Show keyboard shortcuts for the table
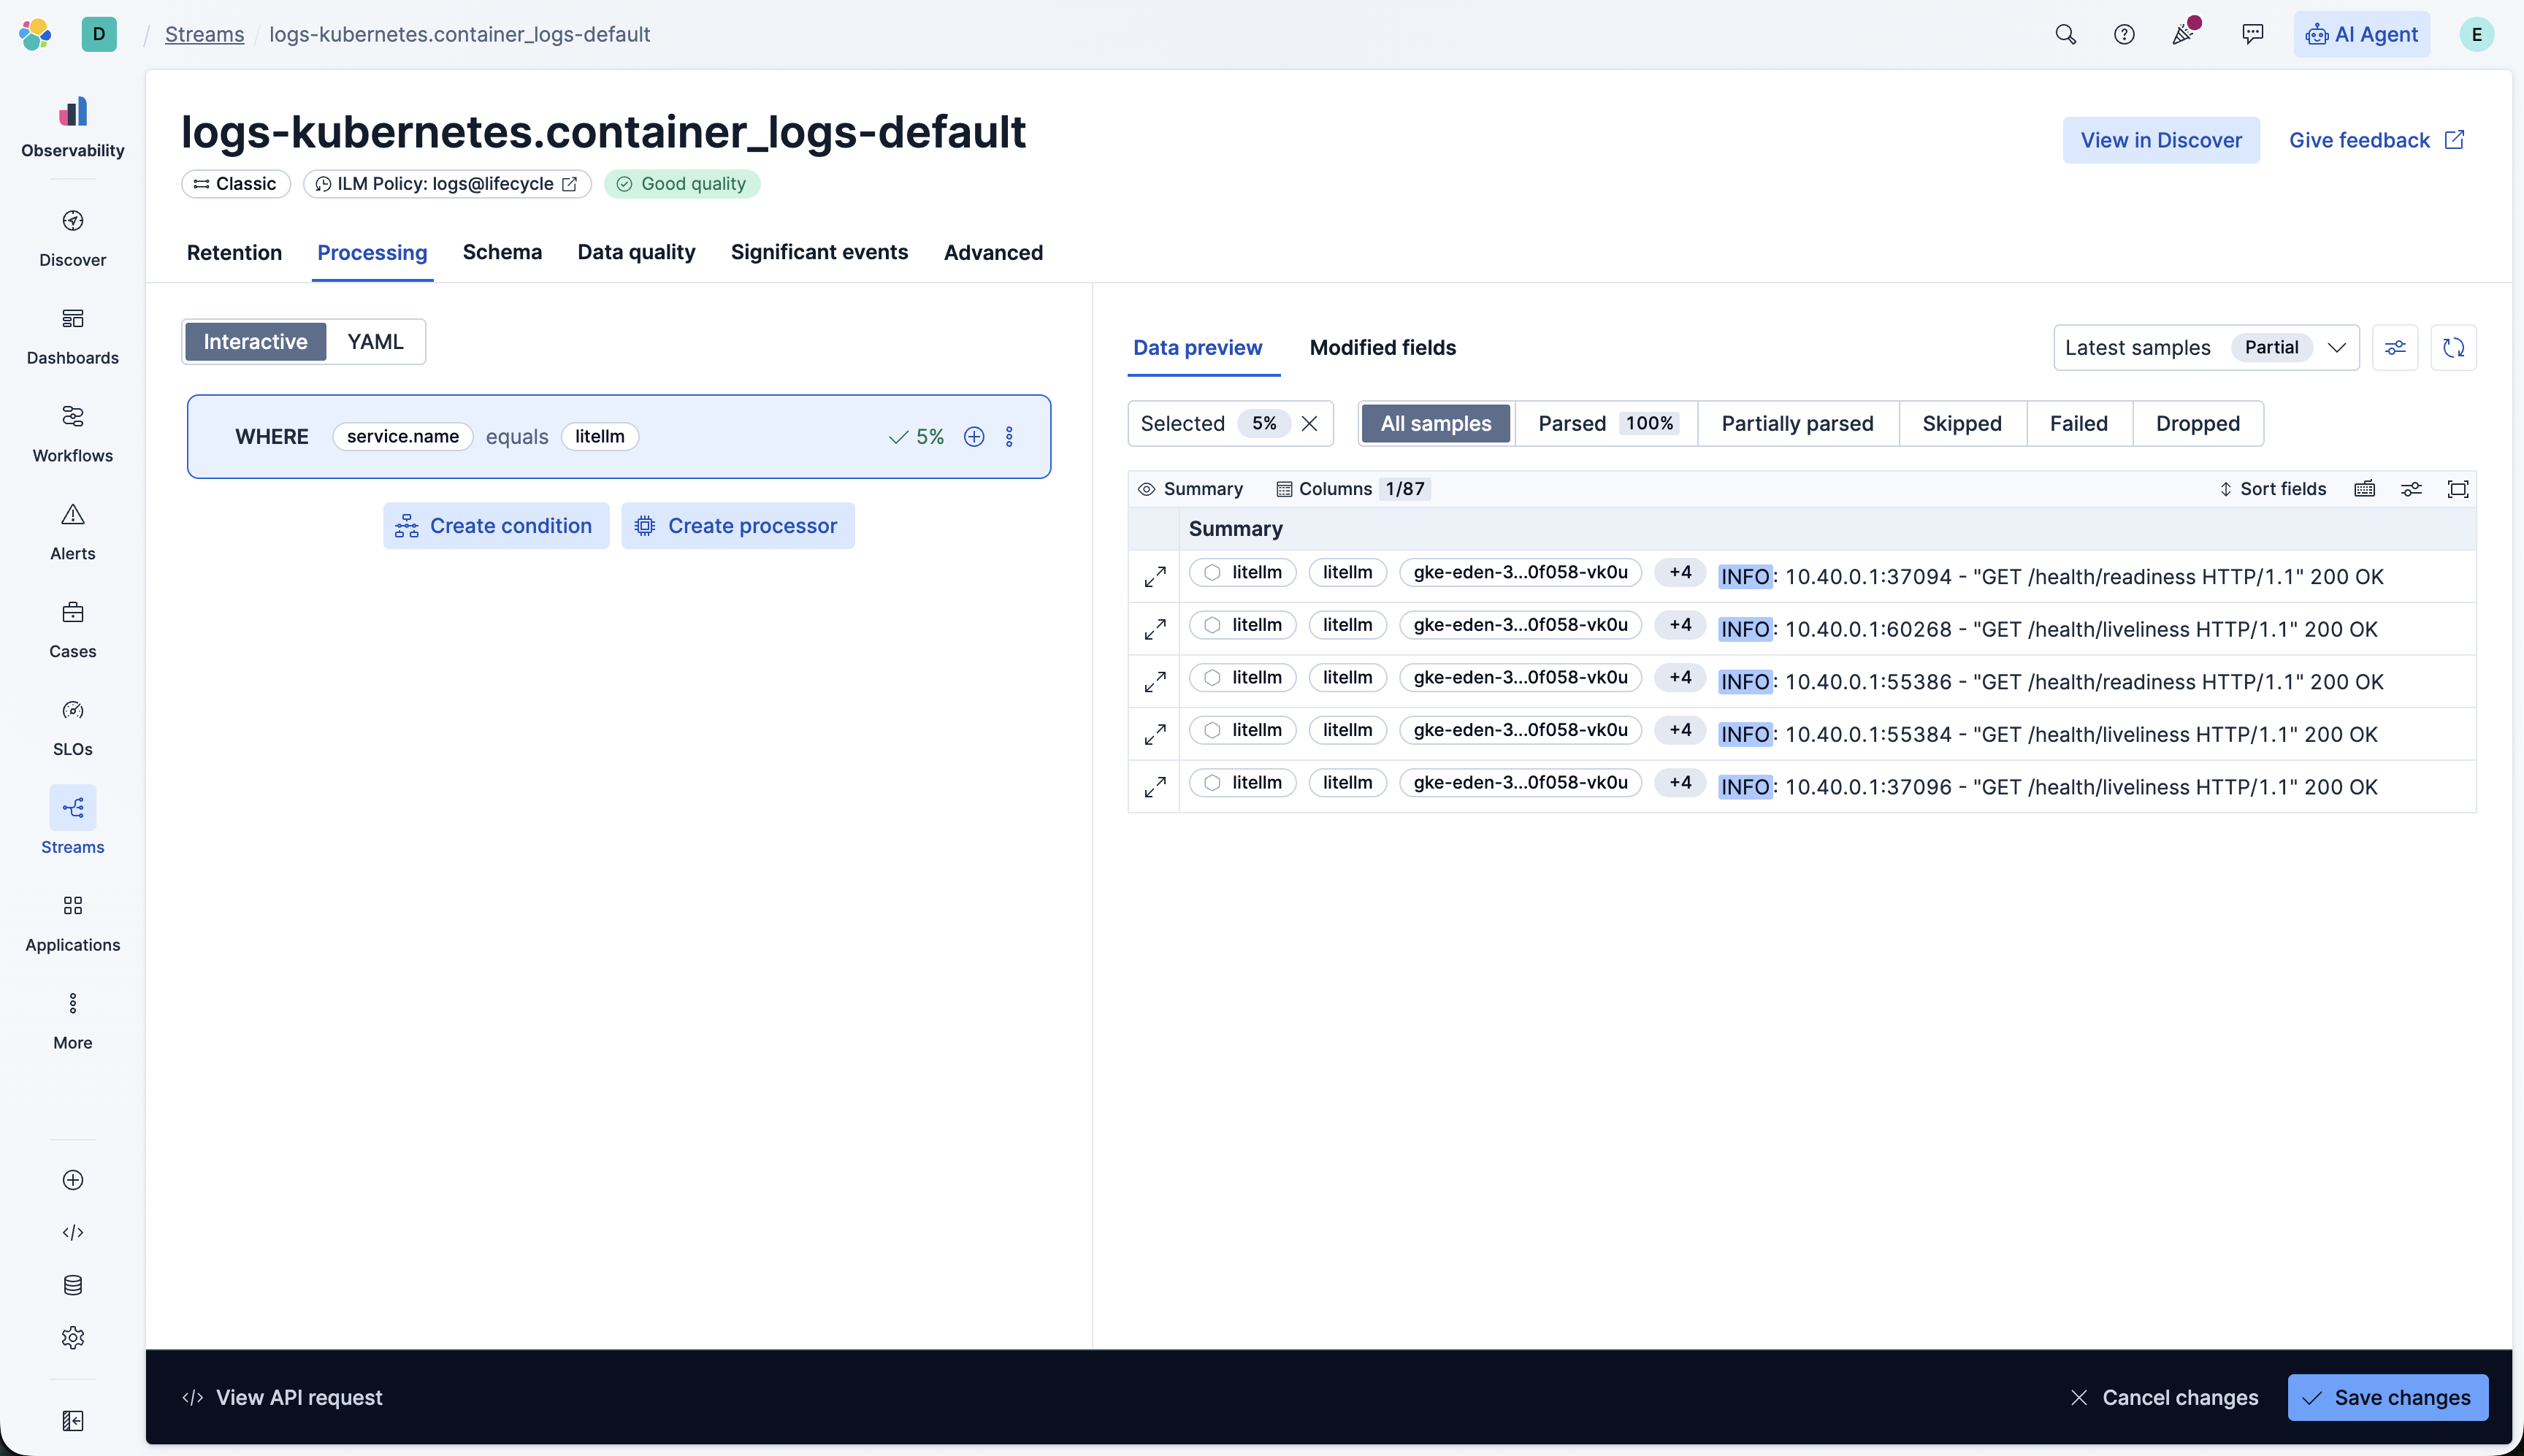 point(2364,489)
